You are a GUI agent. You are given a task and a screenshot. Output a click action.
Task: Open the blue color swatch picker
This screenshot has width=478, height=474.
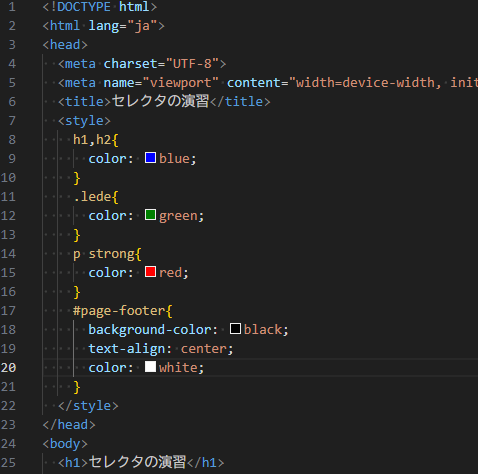click(150, 158)
